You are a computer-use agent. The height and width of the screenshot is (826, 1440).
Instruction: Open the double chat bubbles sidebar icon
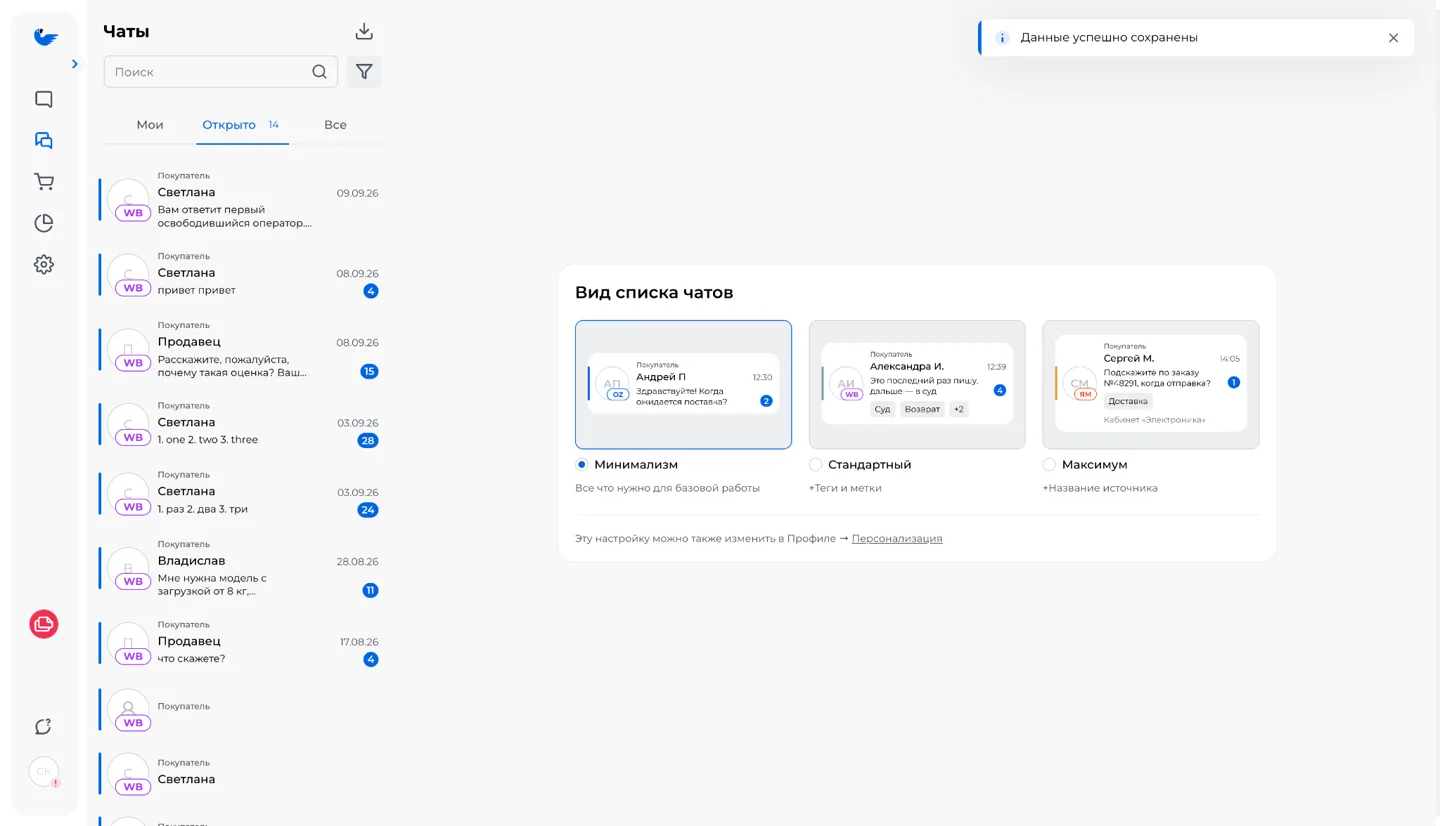pyautogui.click(x=44, y=141)
